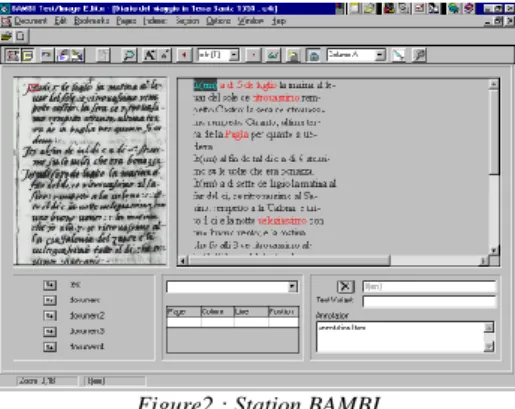Click the small letter a font icon
The height and width of the screenshot is (409, 515).
[x=165, y=55]
